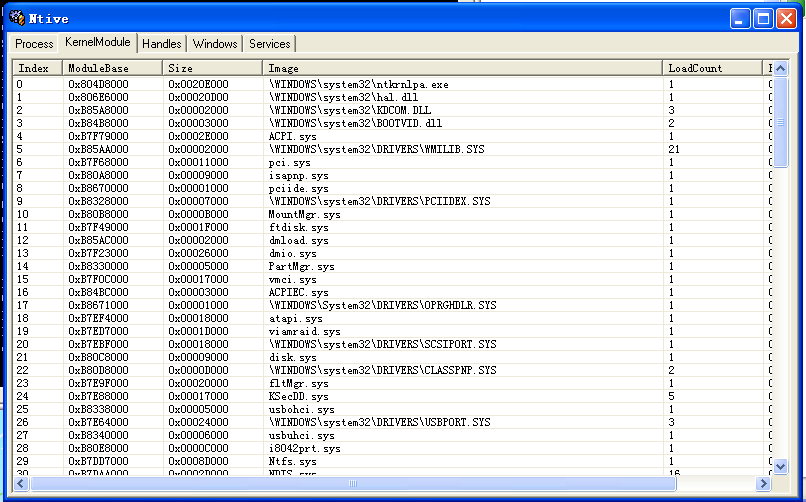Select the i8042prt.sys row

click(392, 448)
